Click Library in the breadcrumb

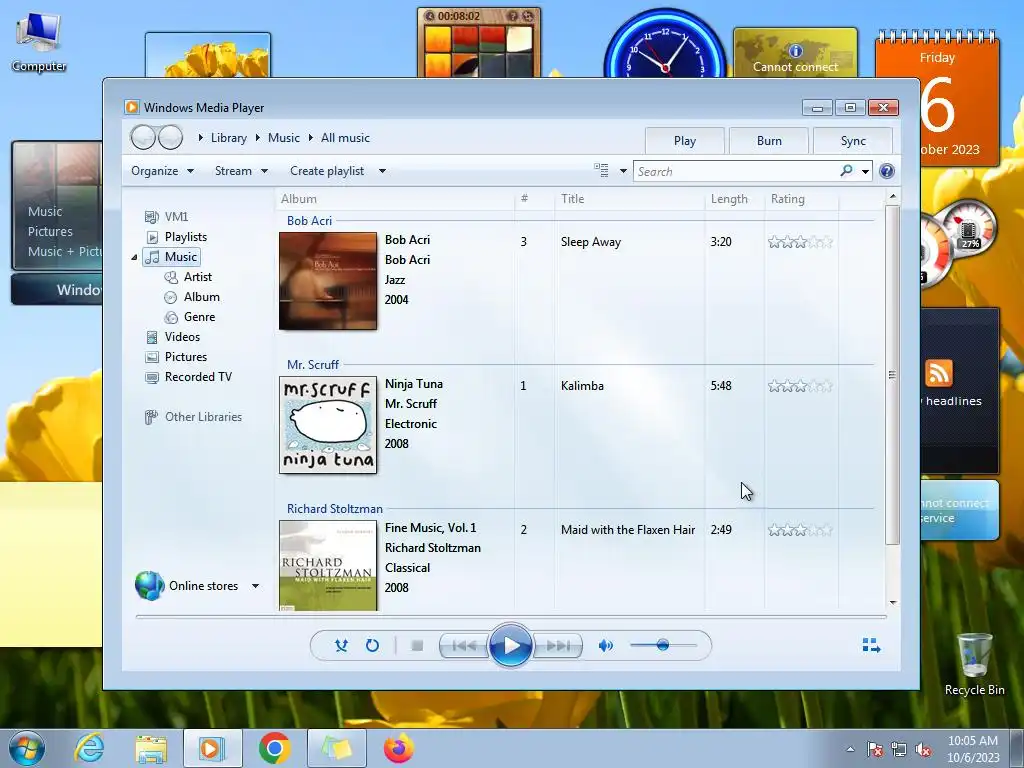(x=229, y=138)
